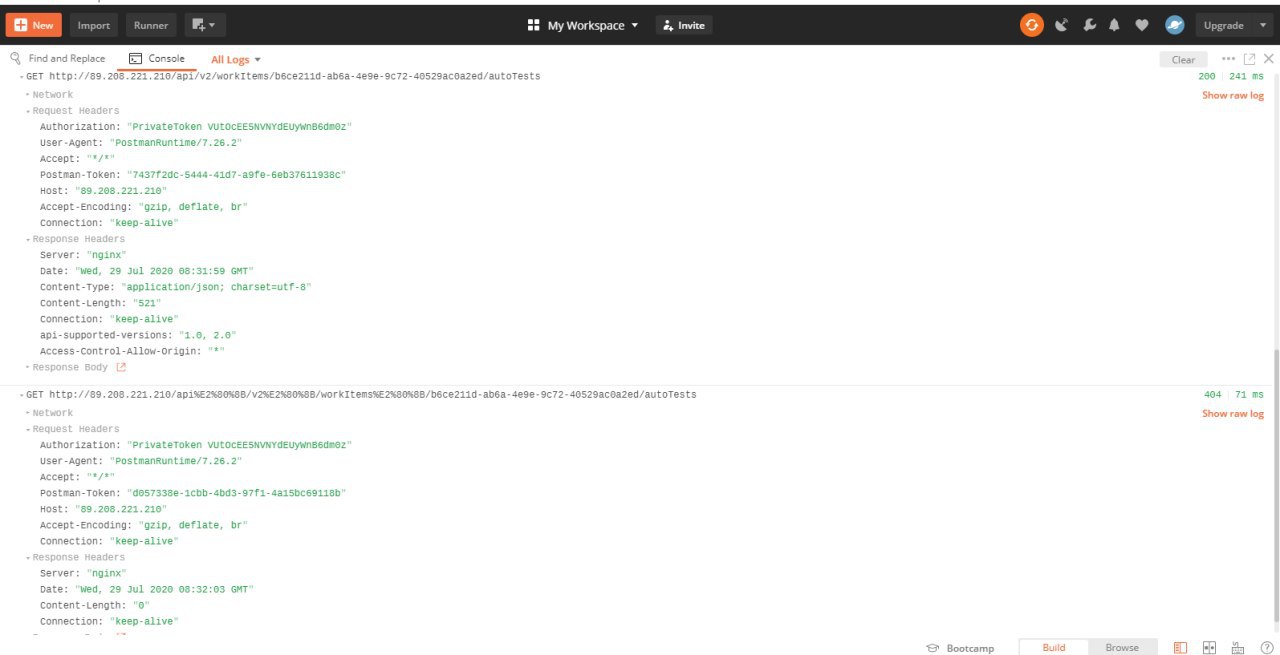Click the Date "Wed, 29 Jul 2020 08:32:03 GMT" value
1280x655 pixels.
164,589
